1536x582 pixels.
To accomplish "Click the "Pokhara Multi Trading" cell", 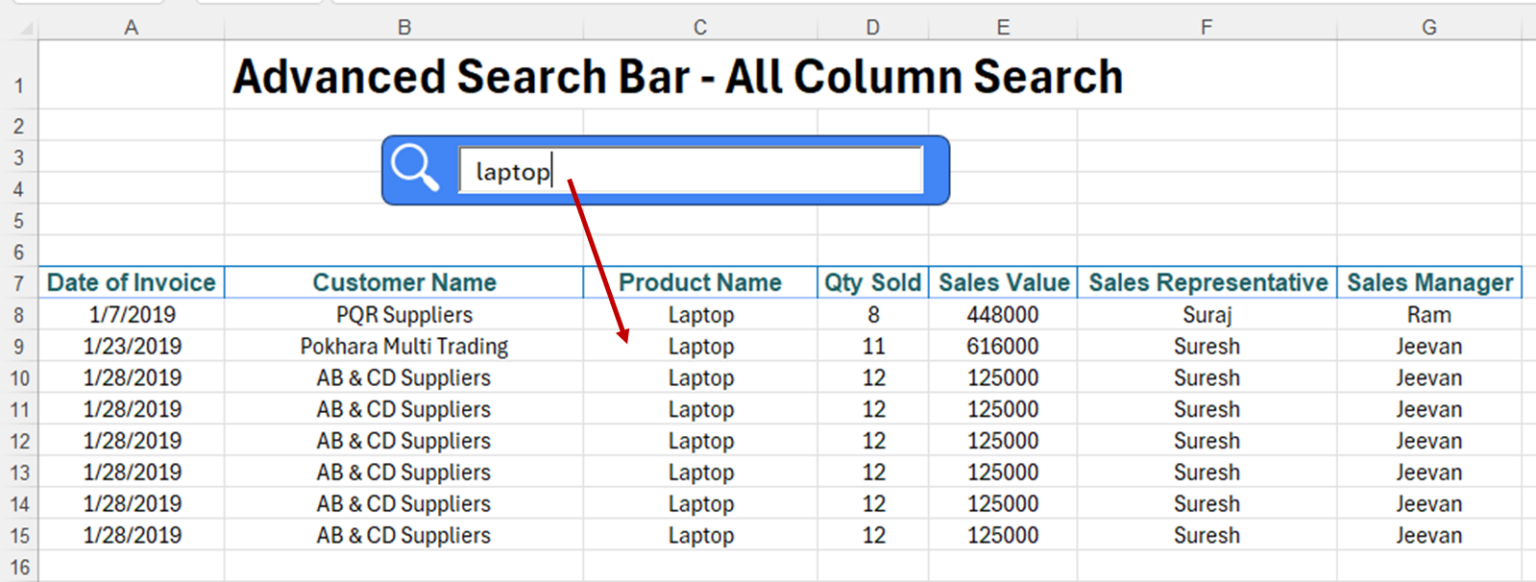I will (404, 347).
